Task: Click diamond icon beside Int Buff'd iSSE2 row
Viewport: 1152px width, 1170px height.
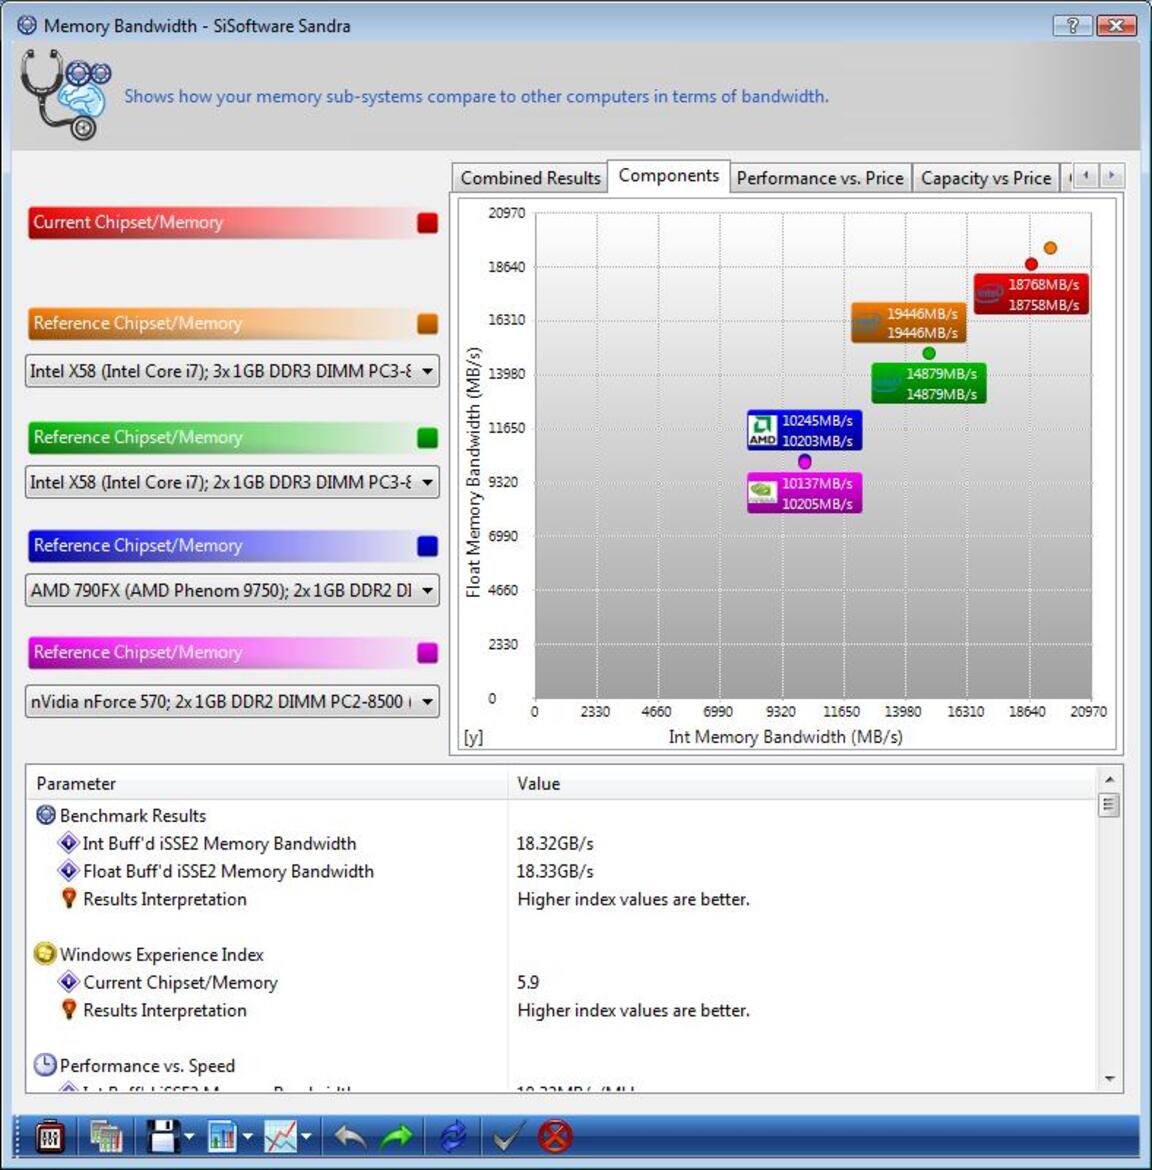Action: [69, 843]
